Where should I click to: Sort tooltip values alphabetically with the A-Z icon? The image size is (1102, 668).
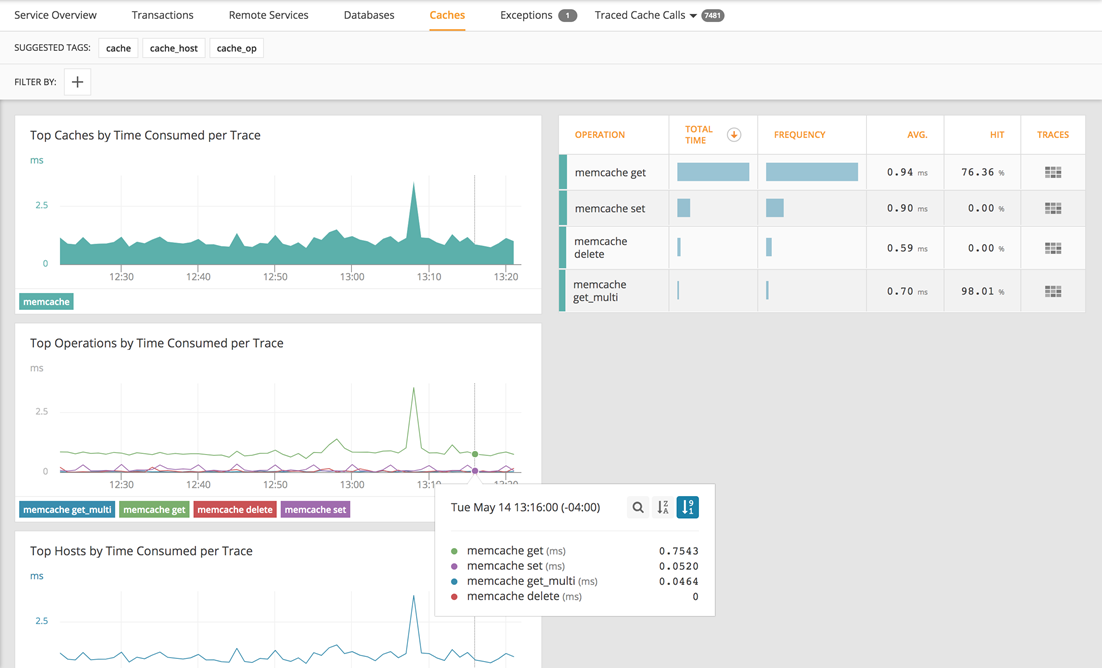(x=662, y=507)
